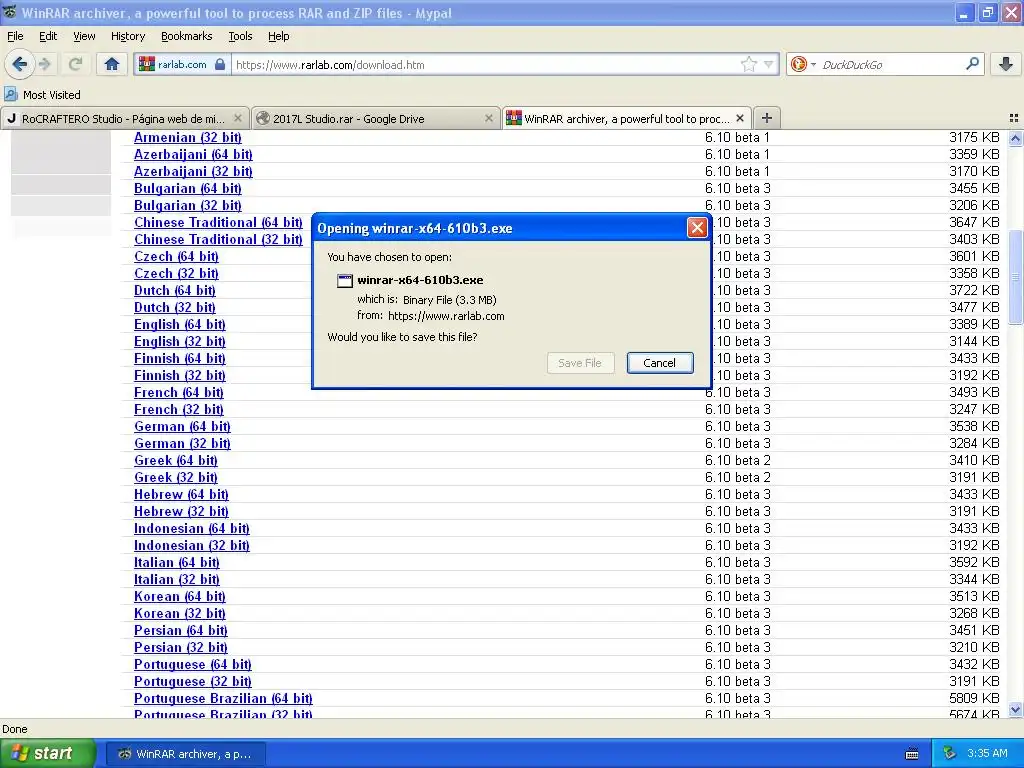List all tabs button

[x=1014, y=118]
